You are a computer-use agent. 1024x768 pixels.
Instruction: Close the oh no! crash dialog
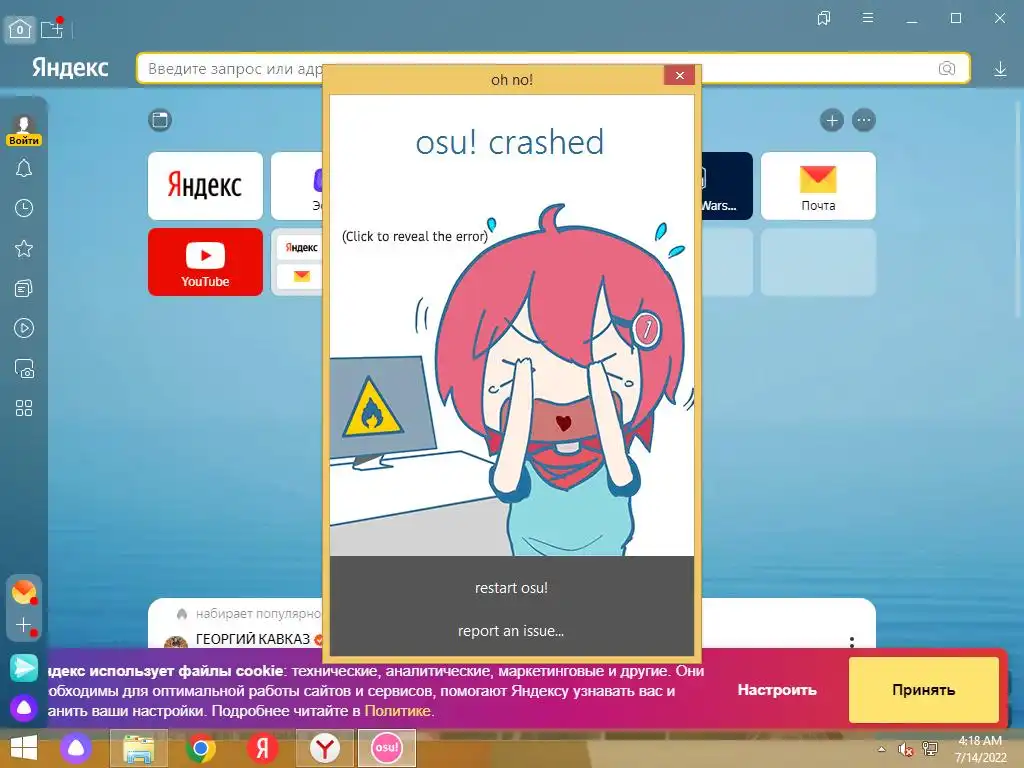(x=679, y=76)
